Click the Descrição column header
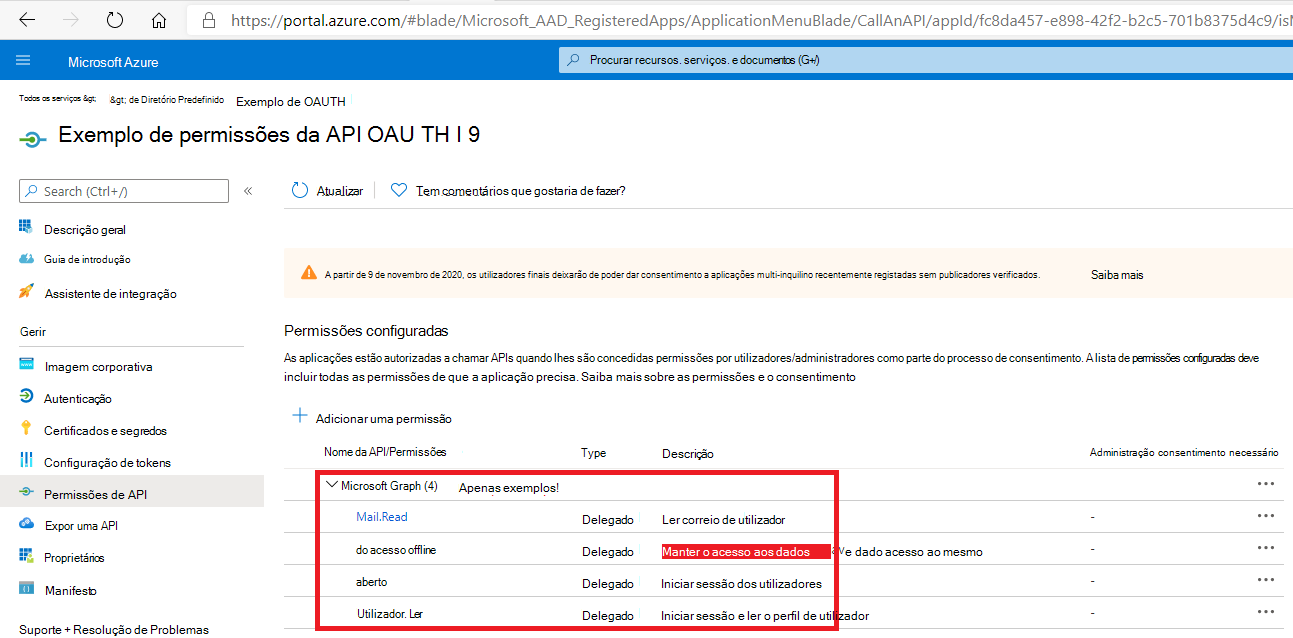This screenshot has width=1293, height=638. (688, 453)
